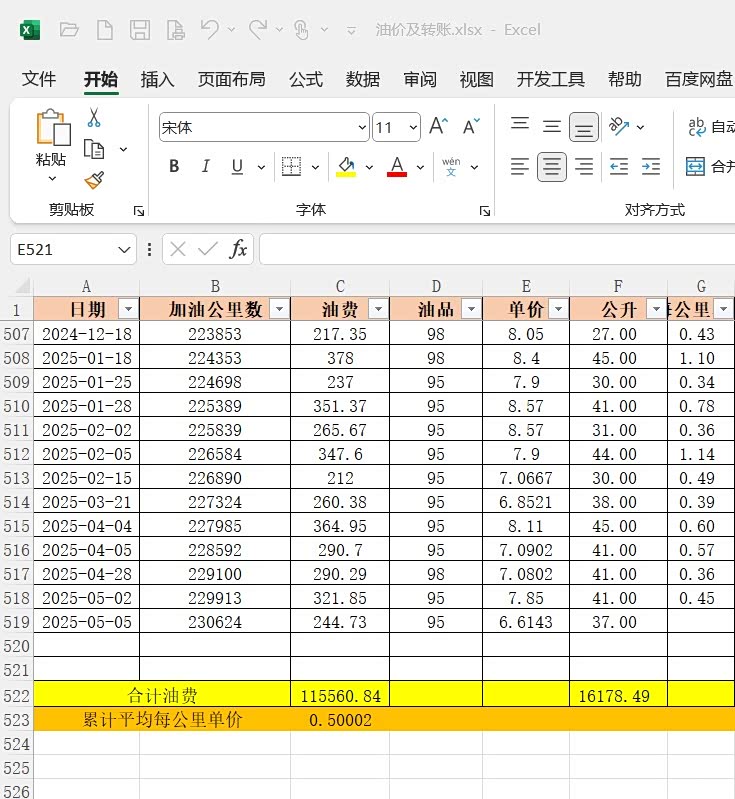
Task: Toggle center horizontal alignment
Action: tap(551, 167)
